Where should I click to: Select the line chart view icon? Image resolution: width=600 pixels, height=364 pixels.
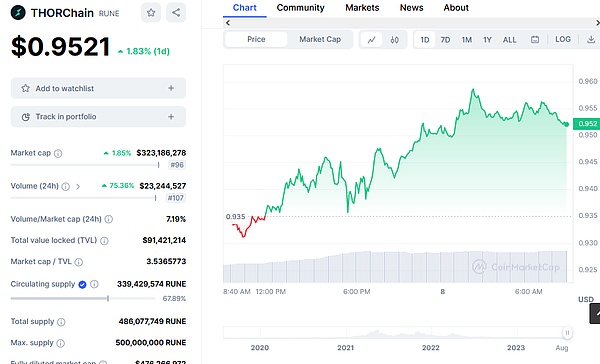pos(371,39)
